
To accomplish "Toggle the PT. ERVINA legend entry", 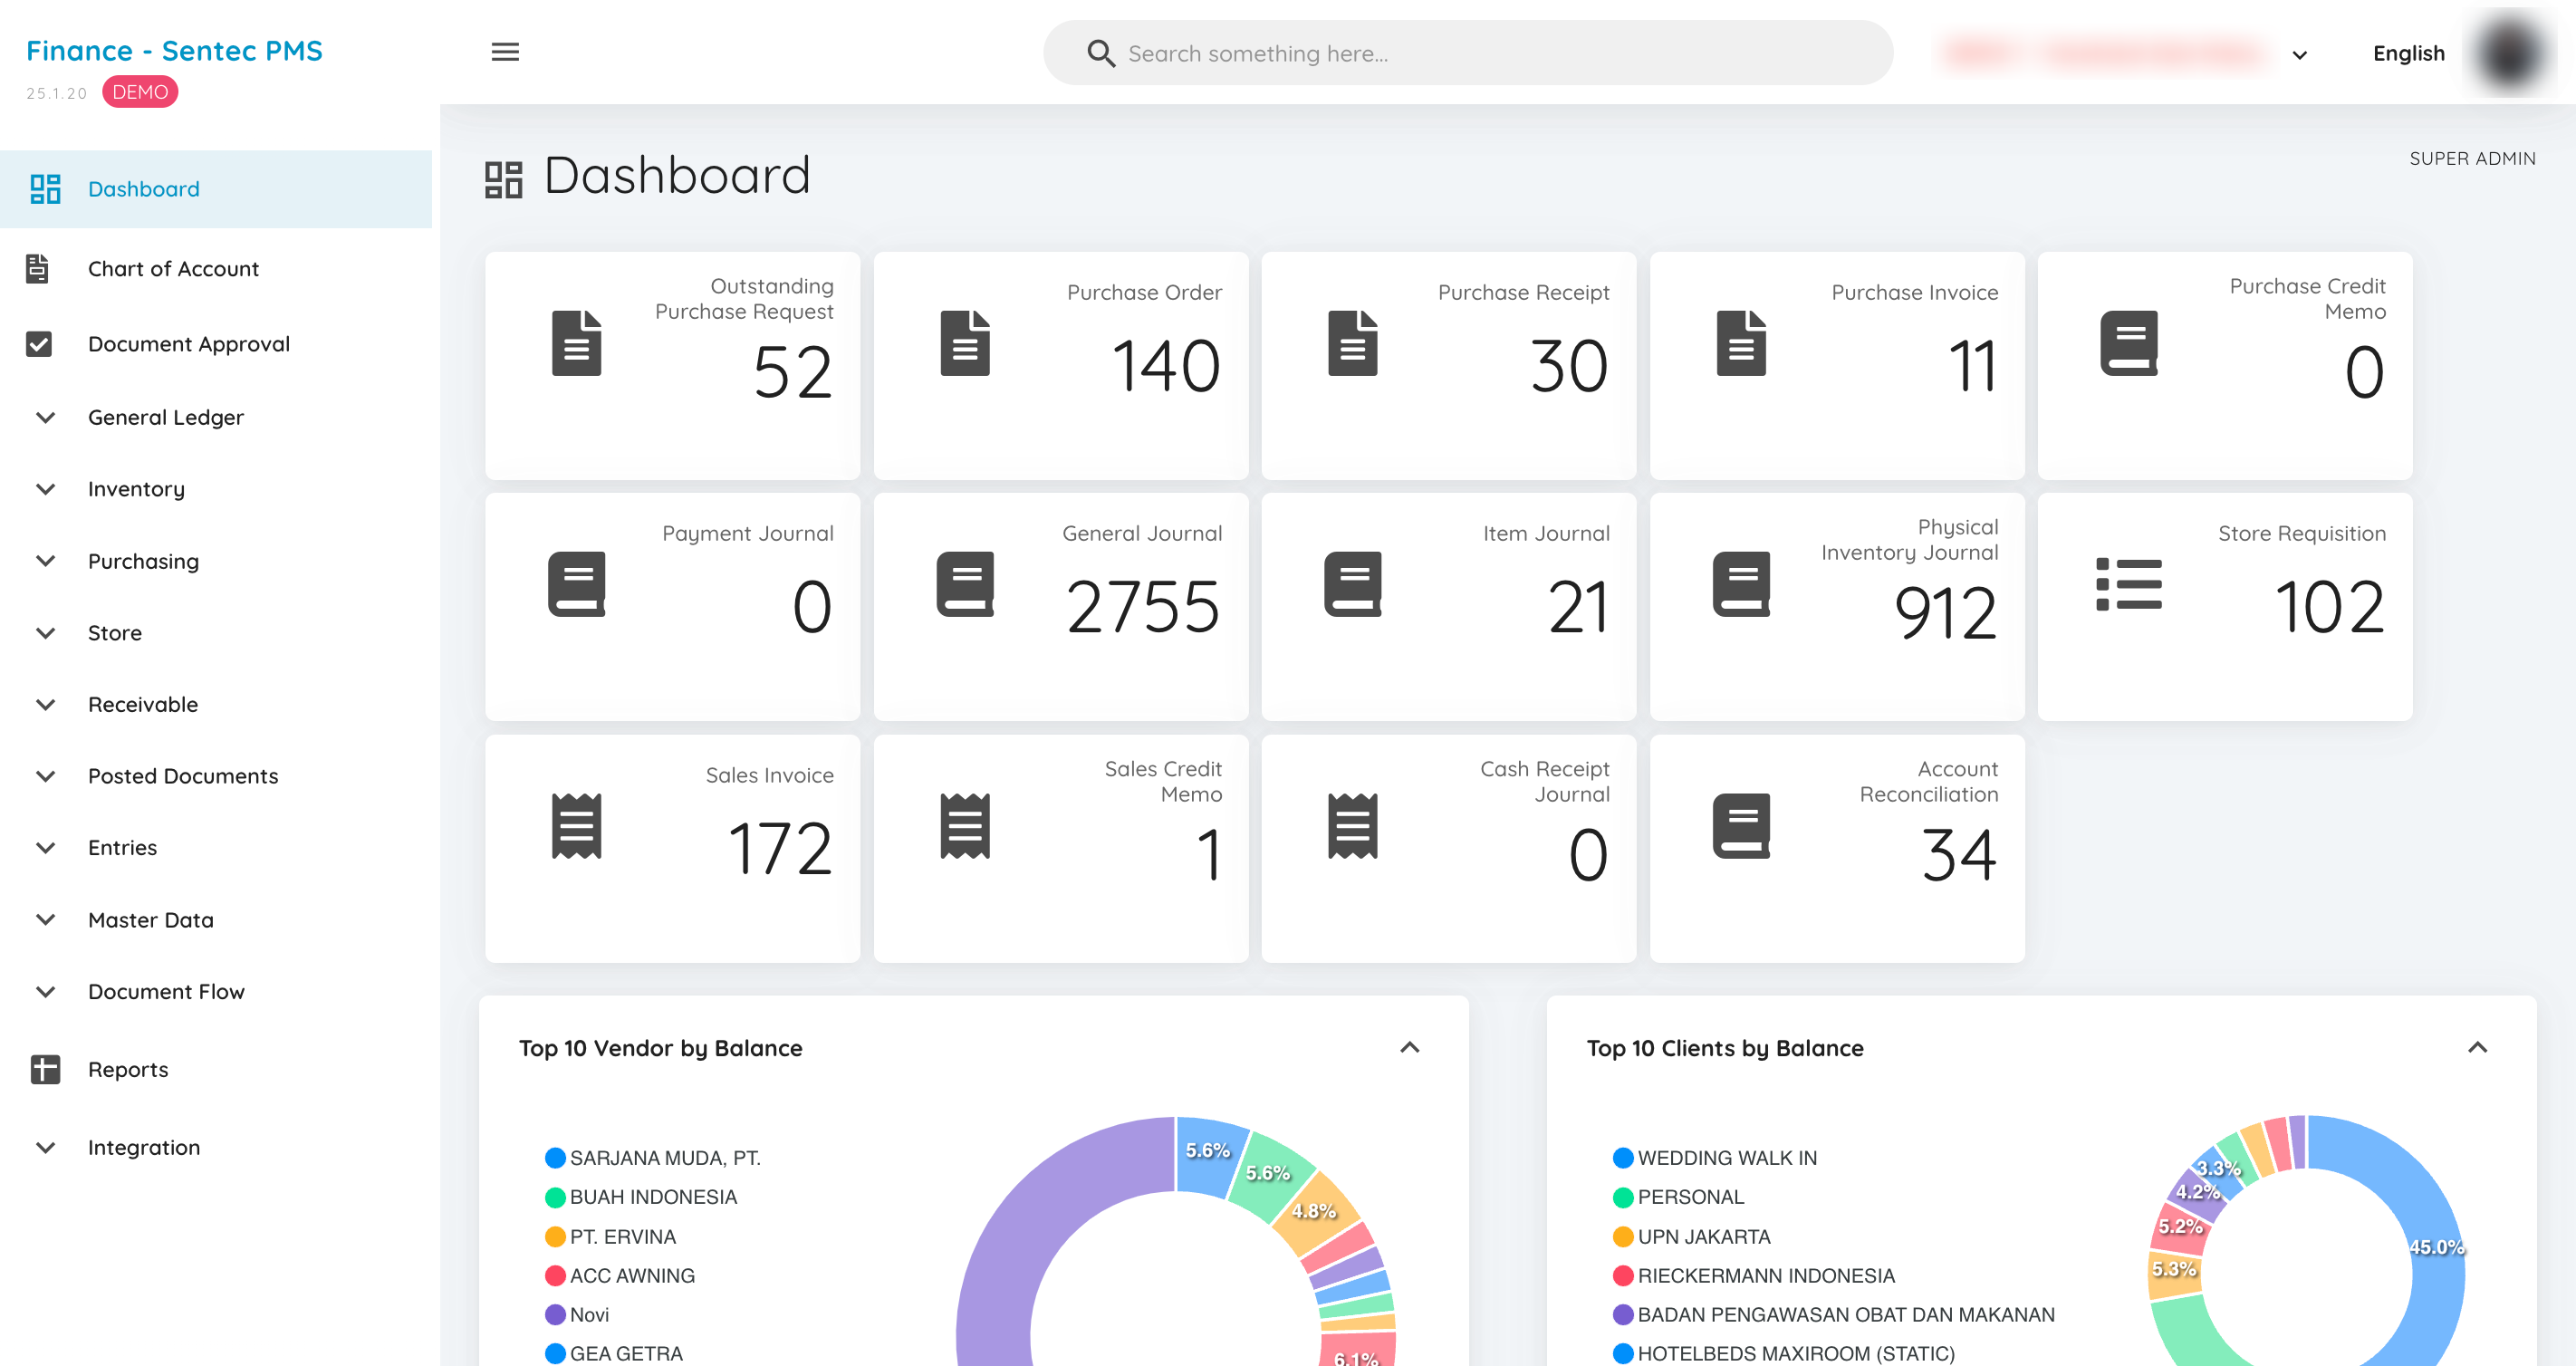I will [610, 1236].
